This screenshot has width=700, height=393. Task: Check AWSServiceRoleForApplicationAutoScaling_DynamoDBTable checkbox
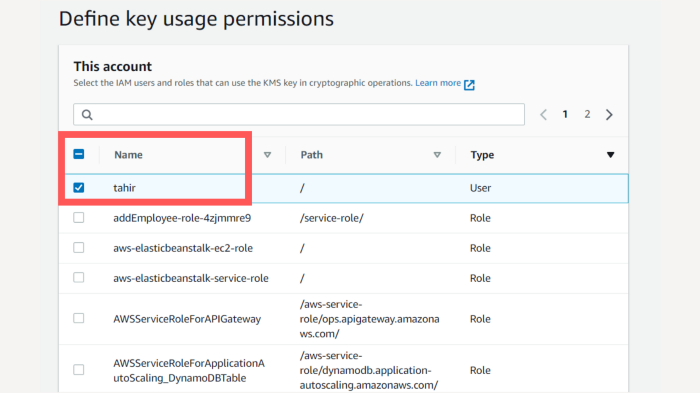[x=79, y=369]
